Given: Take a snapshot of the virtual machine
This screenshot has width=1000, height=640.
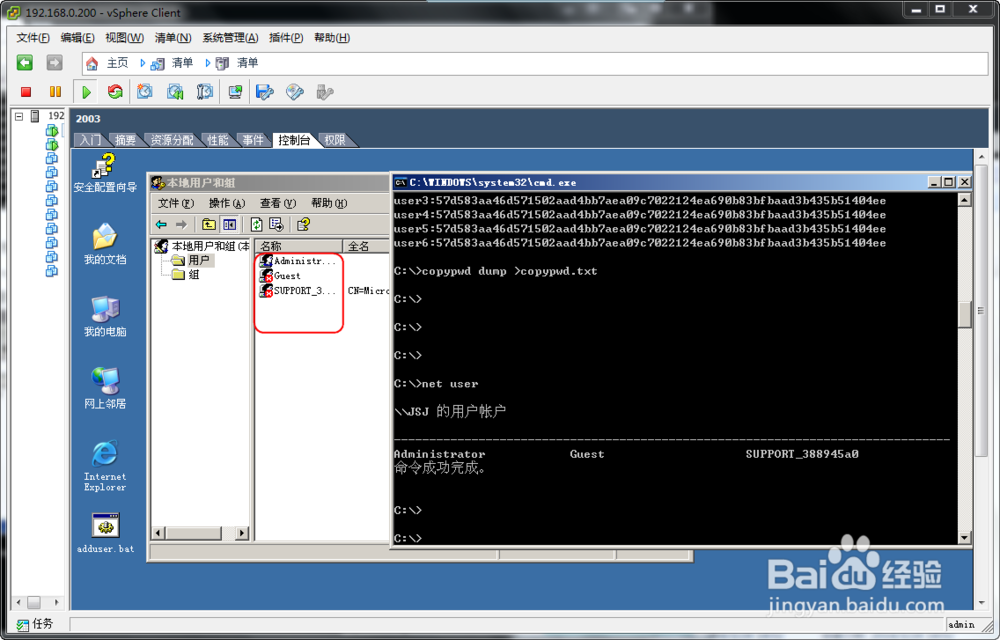Looking at the screenshot, I should pos(145,92).
